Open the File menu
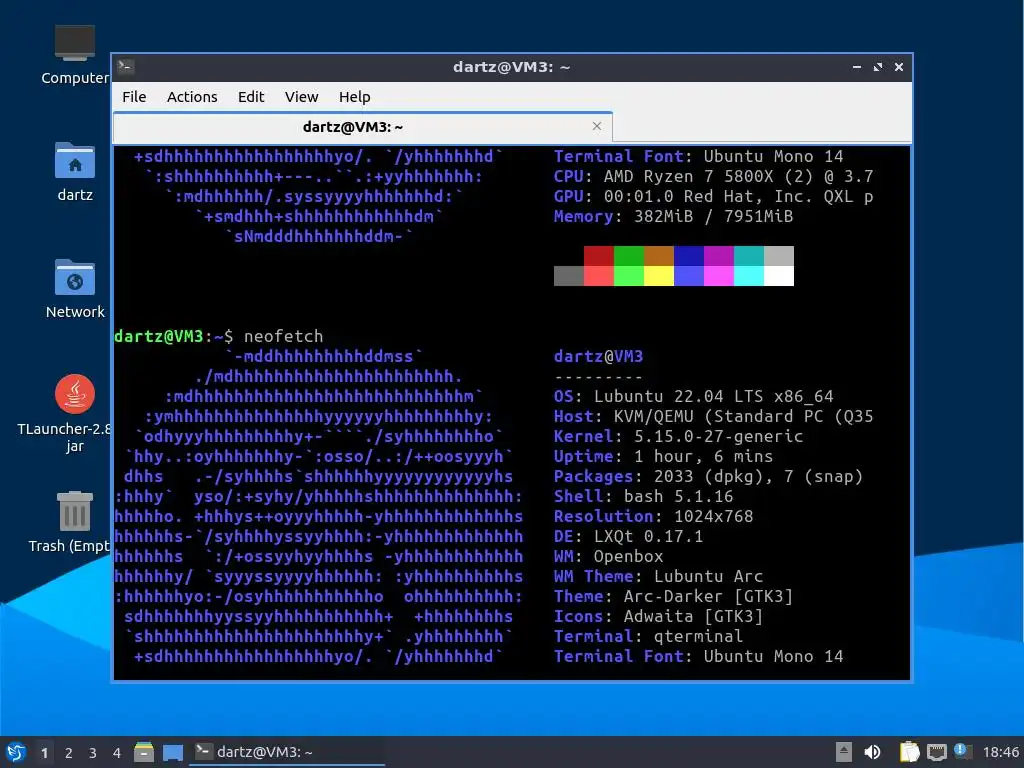This screenshot has width=1024, height=768. click(x=134, y=97)
